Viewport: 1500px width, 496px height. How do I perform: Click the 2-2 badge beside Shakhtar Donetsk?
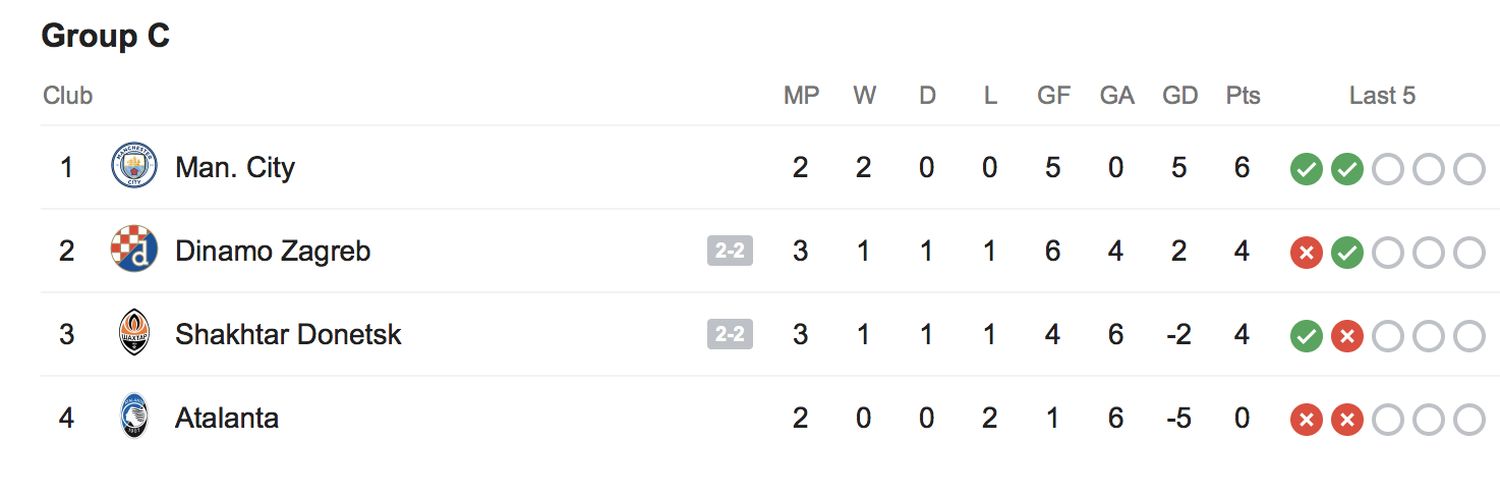coord(730,334)
